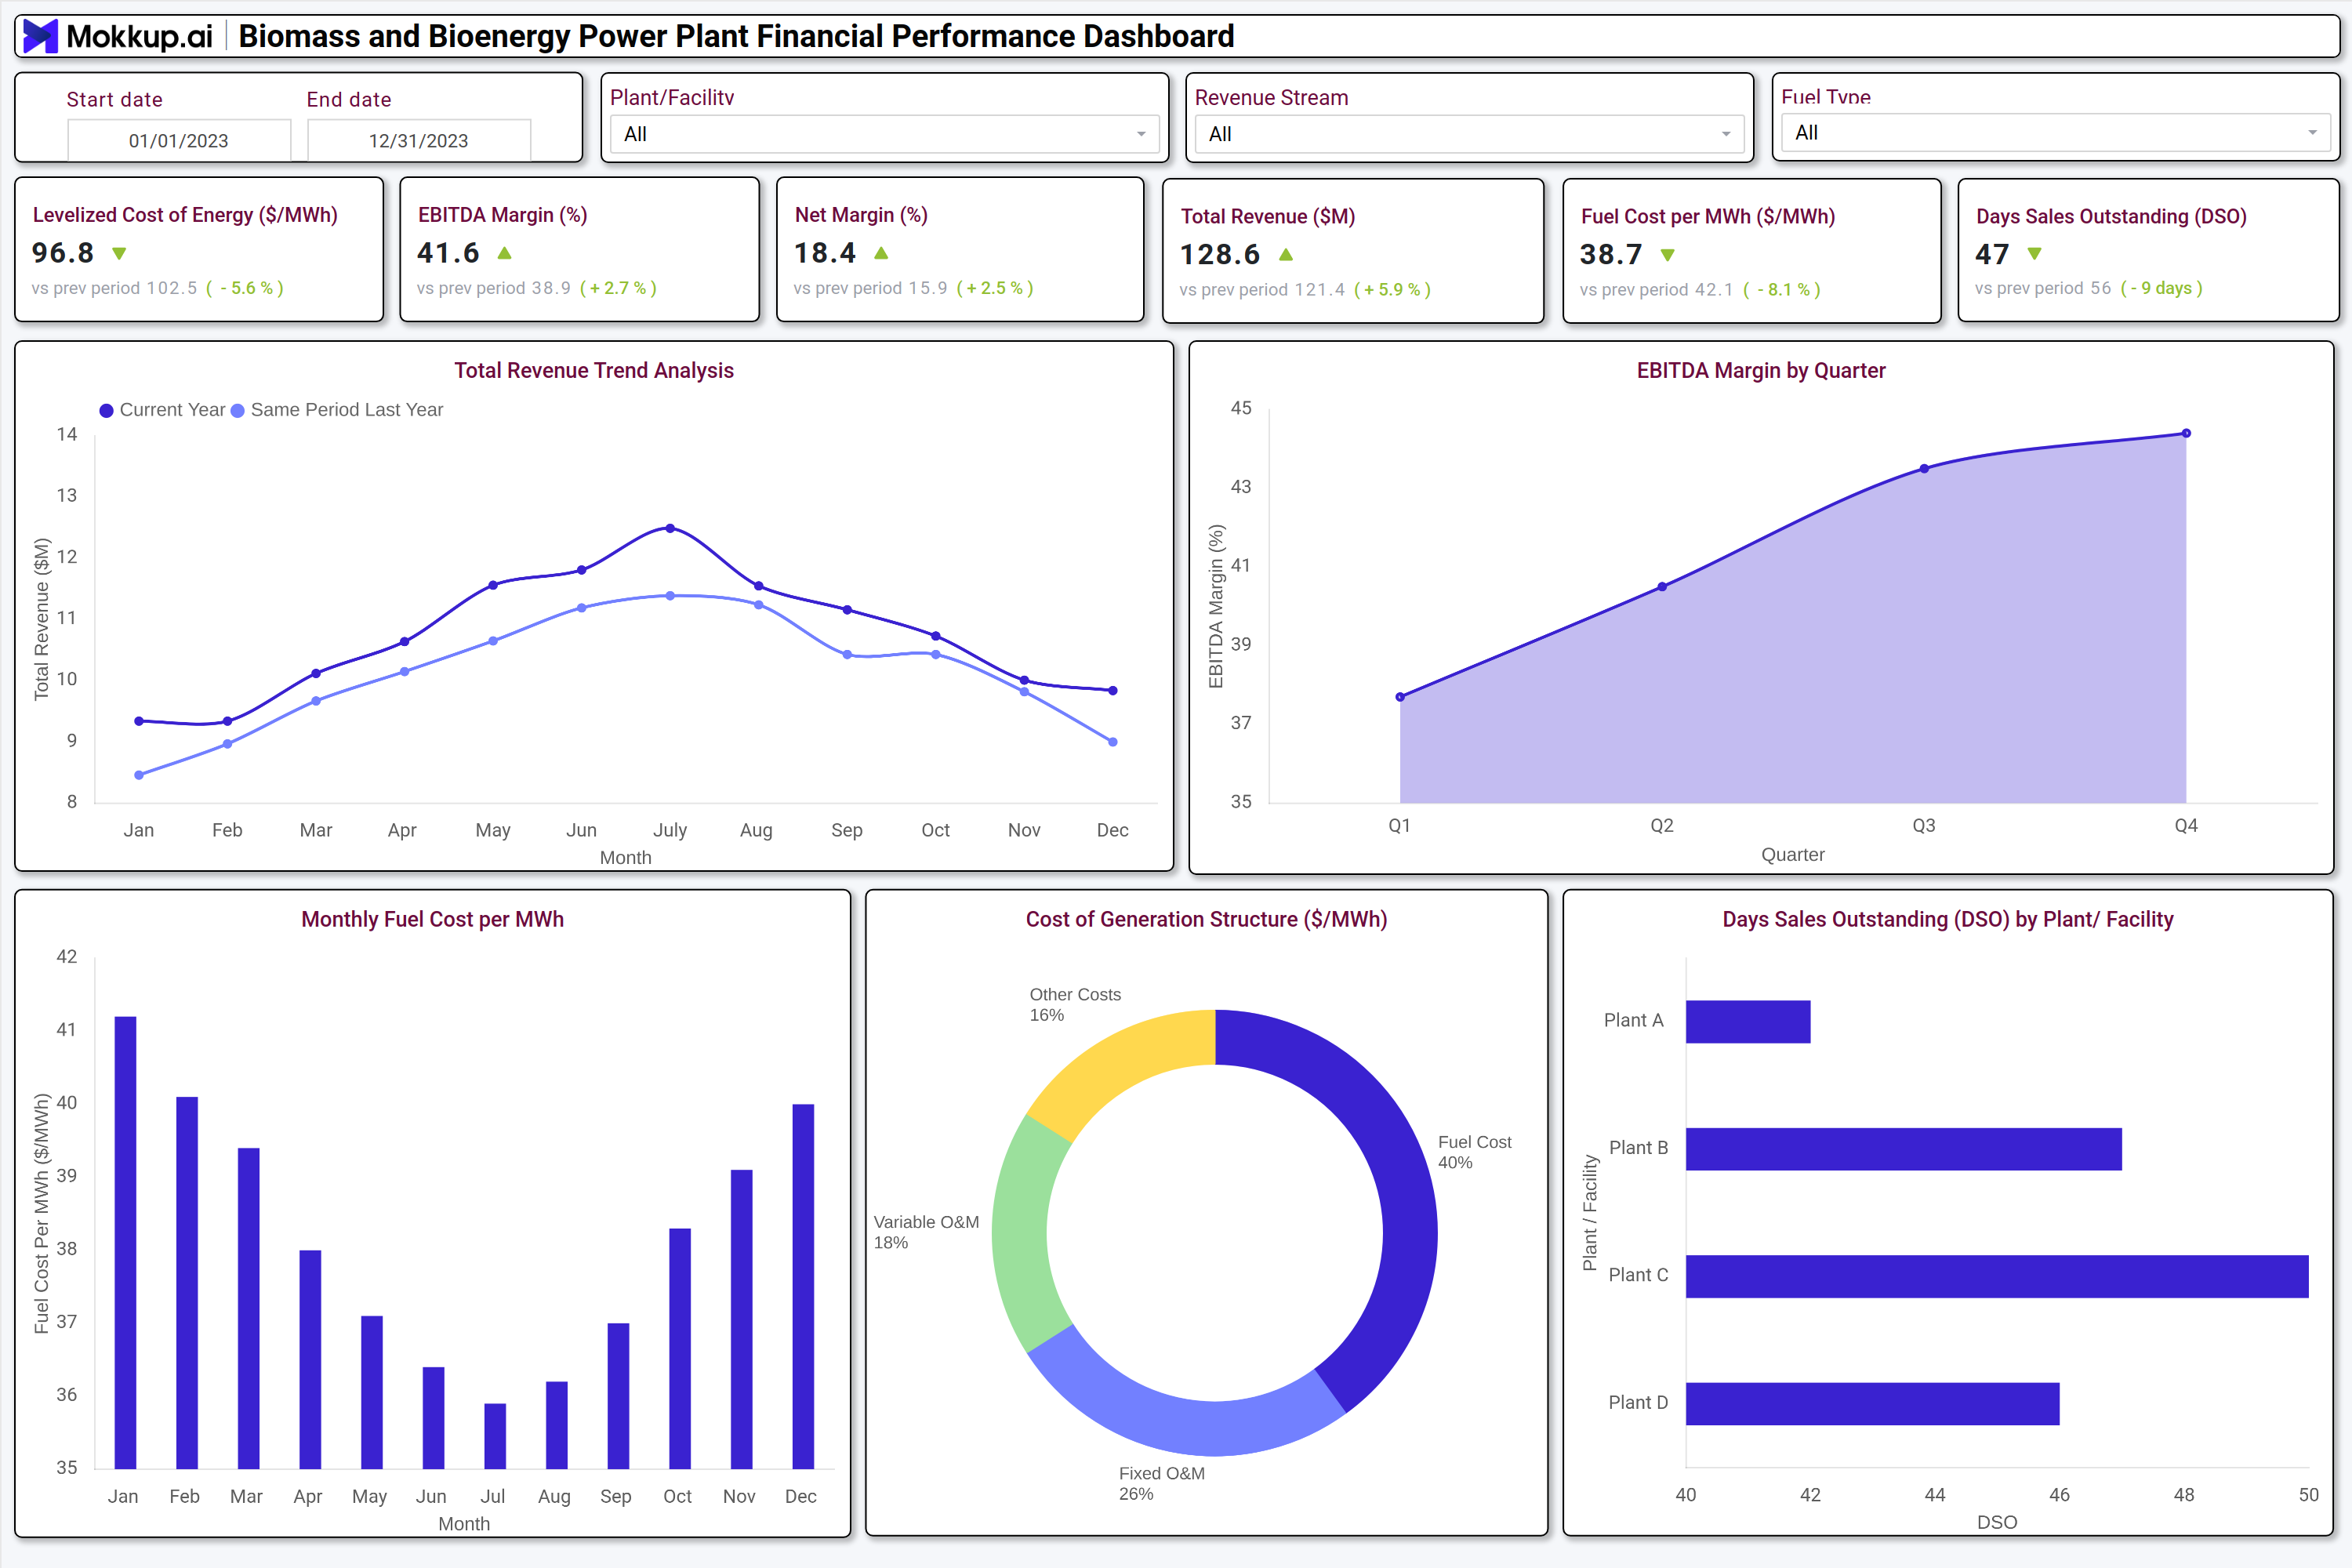Click the 'Other Costs 16%' label
Viewport: 2352px width, 1568px height.
pos(1076,1004)
